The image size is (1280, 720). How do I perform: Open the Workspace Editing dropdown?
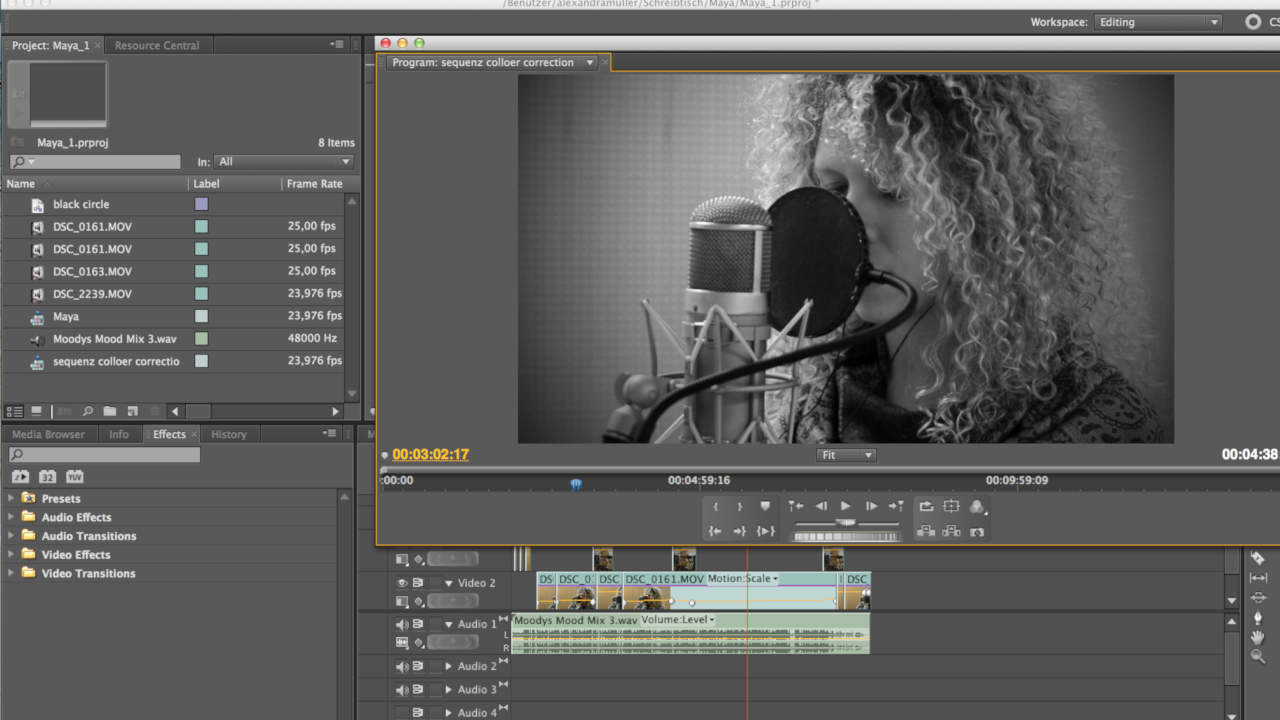click(x=1158, y=22)
